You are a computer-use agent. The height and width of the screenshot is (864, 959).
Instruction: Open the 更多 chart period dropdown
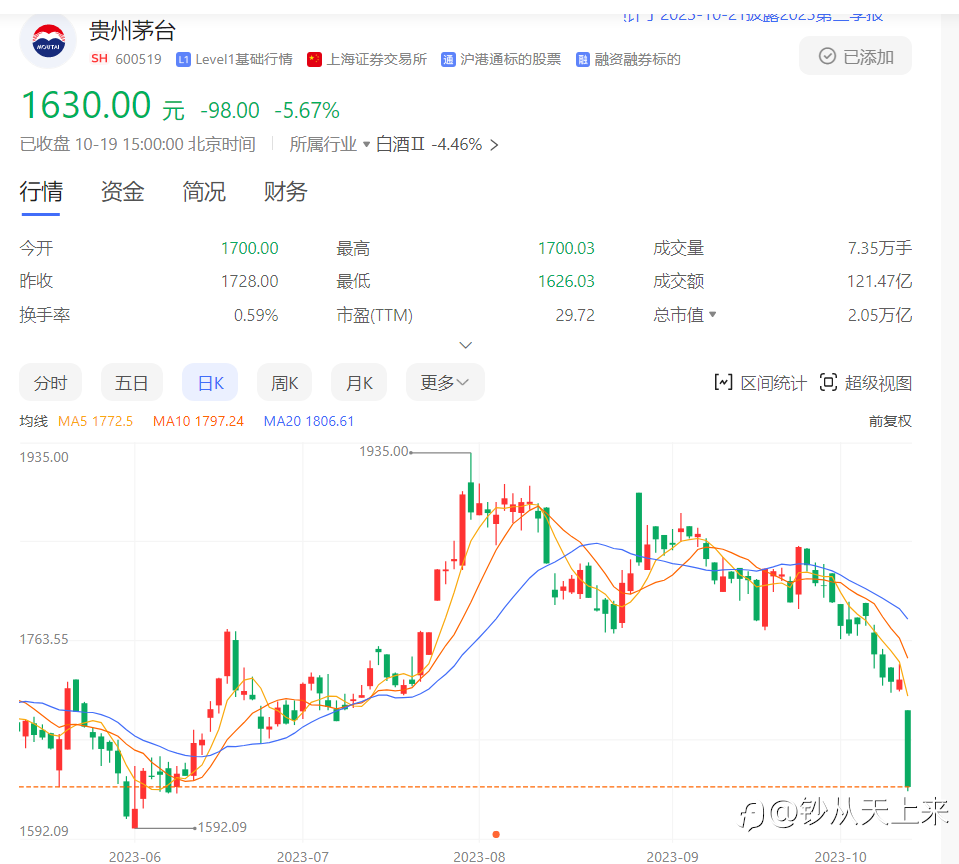445,383
